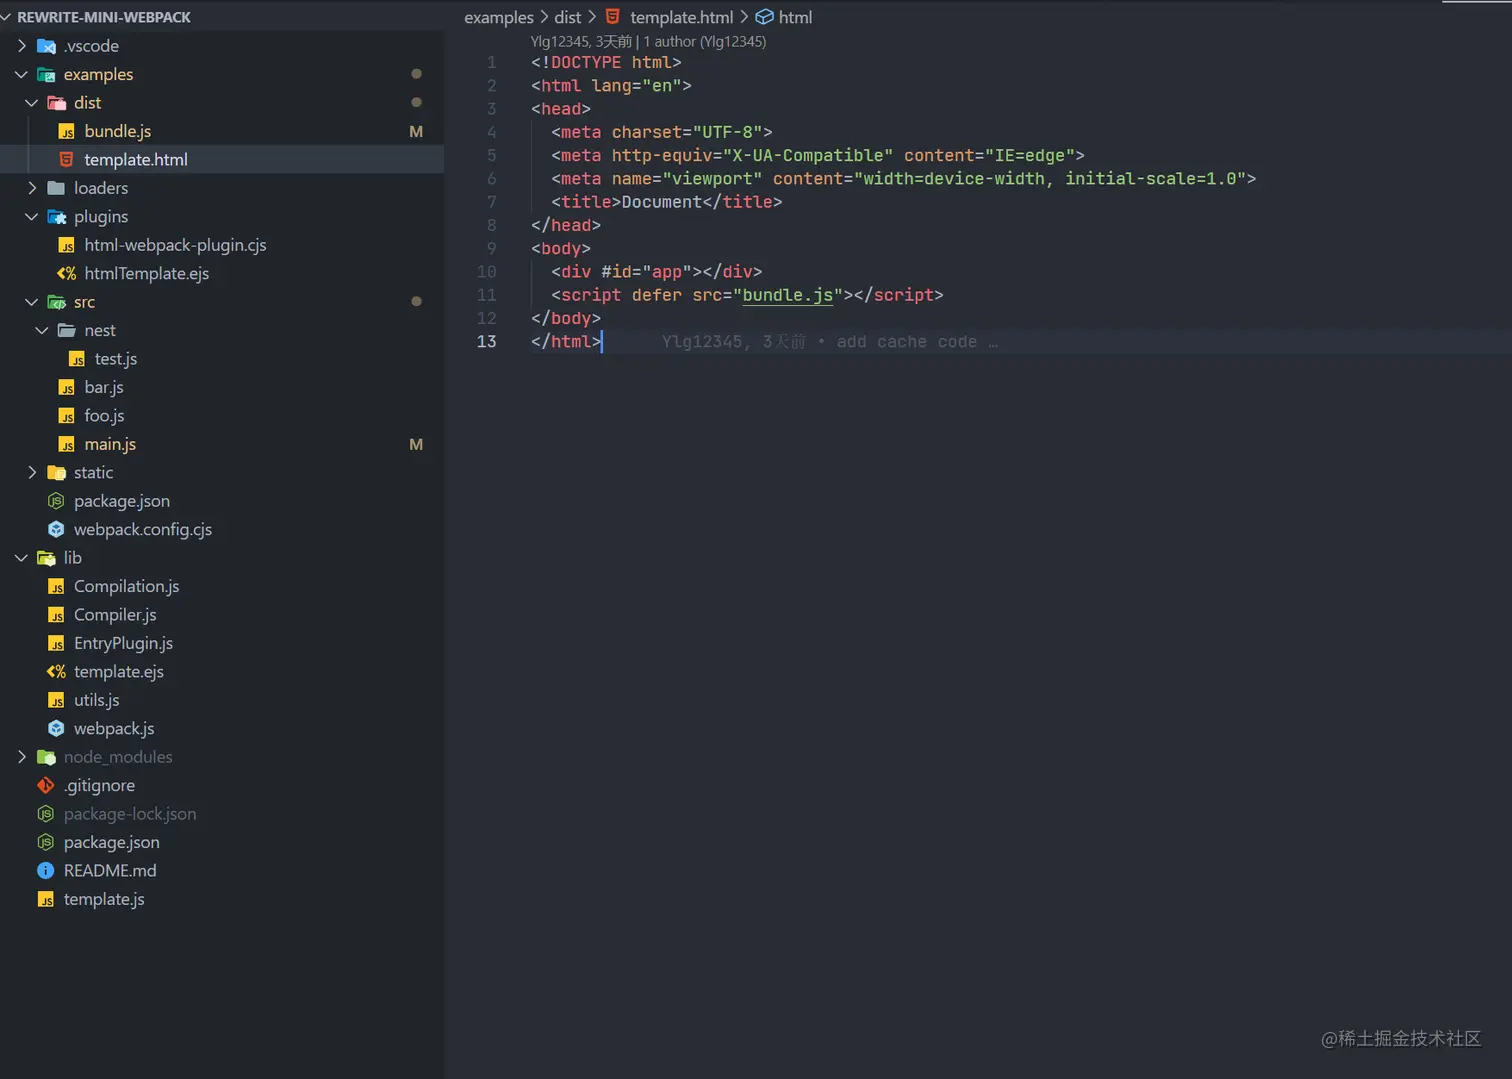Click the author CodeLens above line 1
Image resolution: width=1512 pixels, height=1079 pixels.
pos(648,41)
